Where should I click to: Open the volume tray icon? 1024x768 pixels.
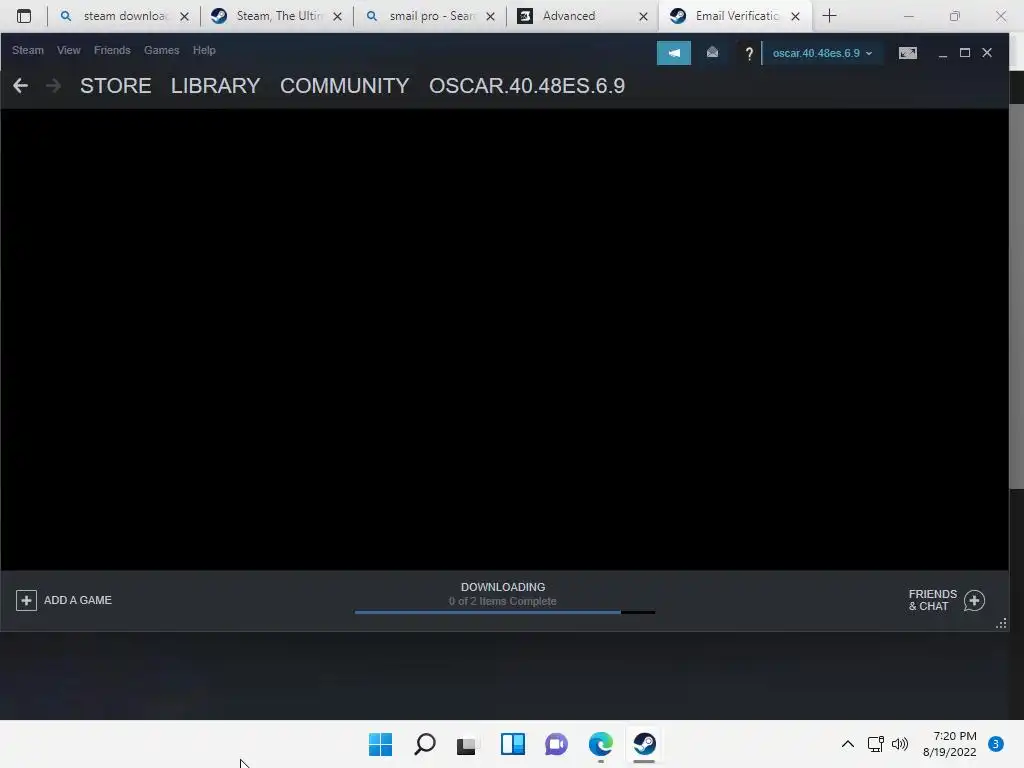(900, 744)
